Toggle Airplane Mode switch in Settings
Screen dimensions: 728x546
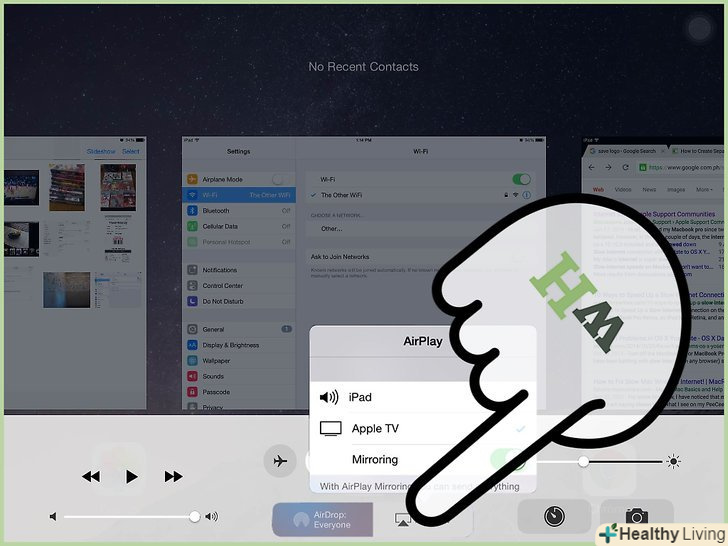pyautogui.click(x=280, y=179)
